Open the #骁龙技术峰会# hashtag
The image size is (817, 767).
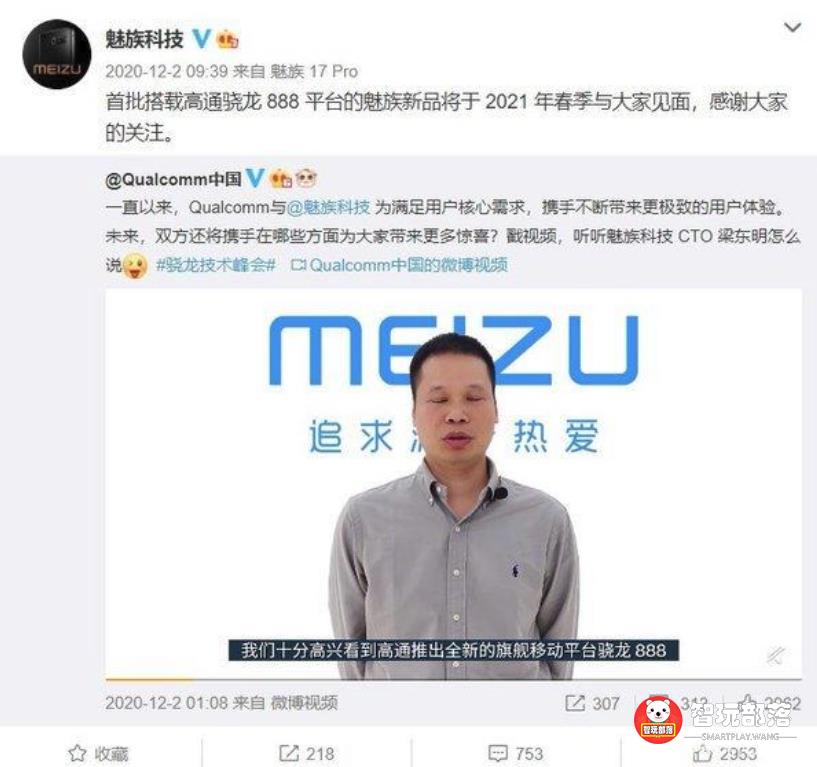[216, 265]
